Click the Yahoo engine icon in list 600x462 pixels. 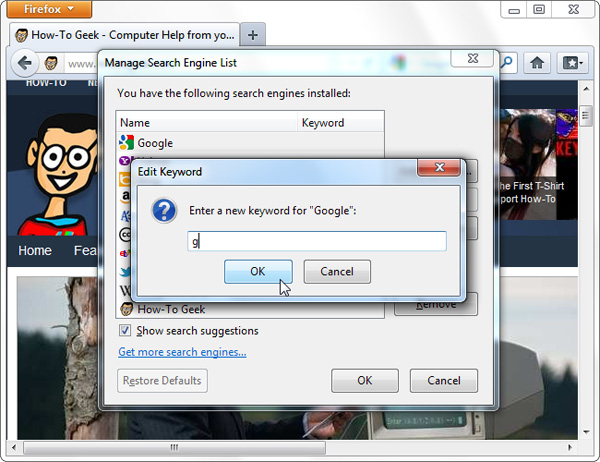[x=126, y=160]
